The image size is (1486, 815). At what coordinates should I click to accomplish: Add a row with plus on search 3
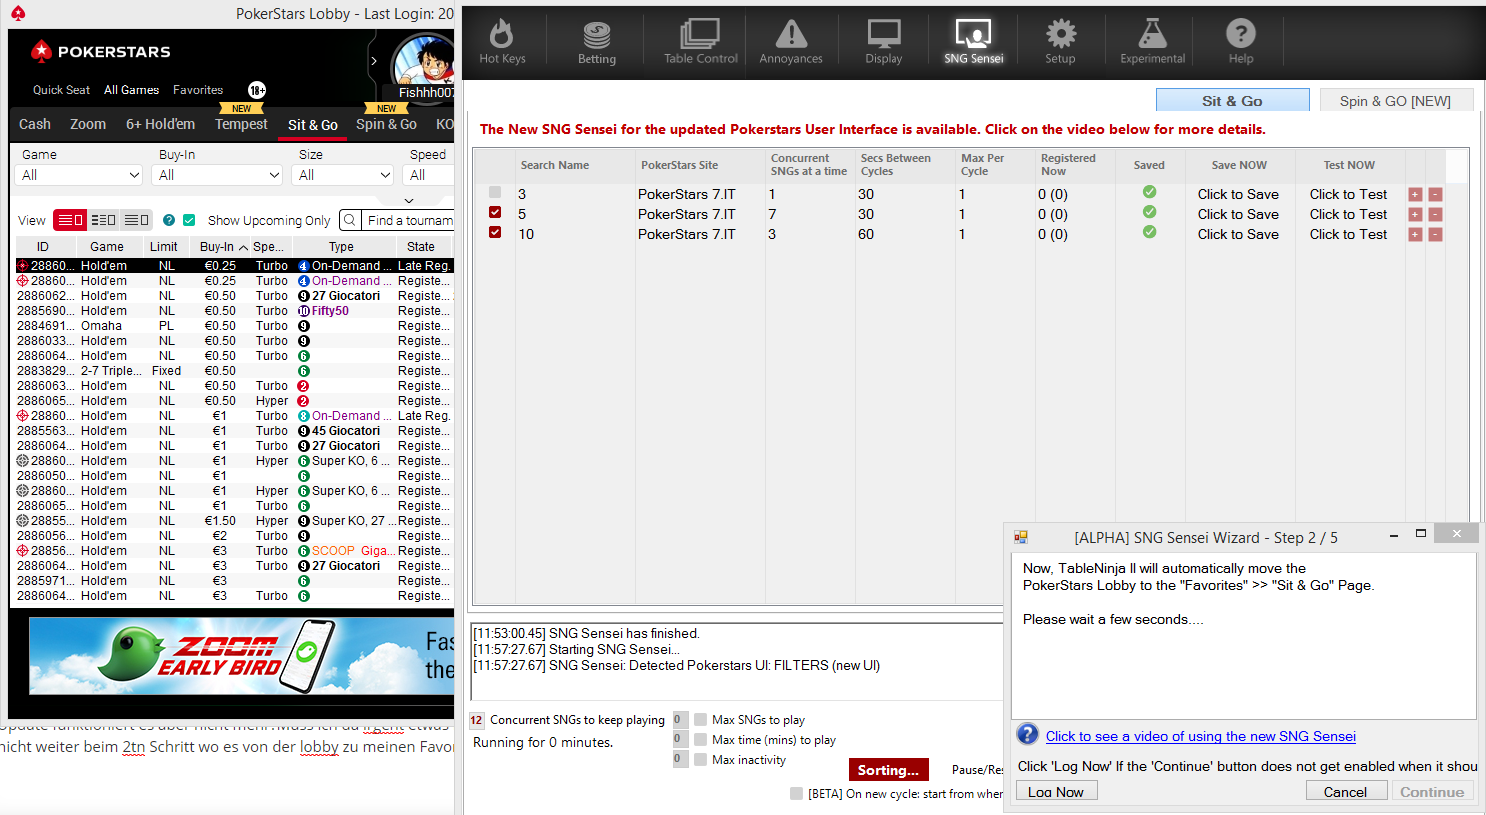(x=1415, y=194)
